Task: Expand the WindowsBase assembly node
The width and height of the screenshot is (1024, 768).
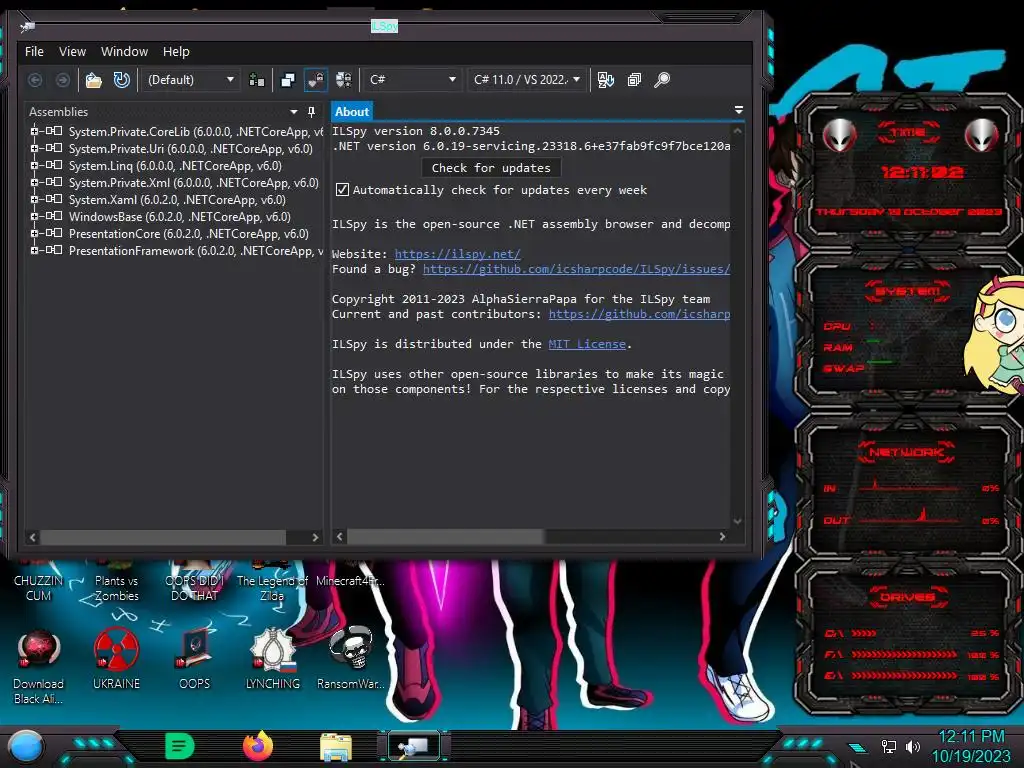Action: [35, 216]
